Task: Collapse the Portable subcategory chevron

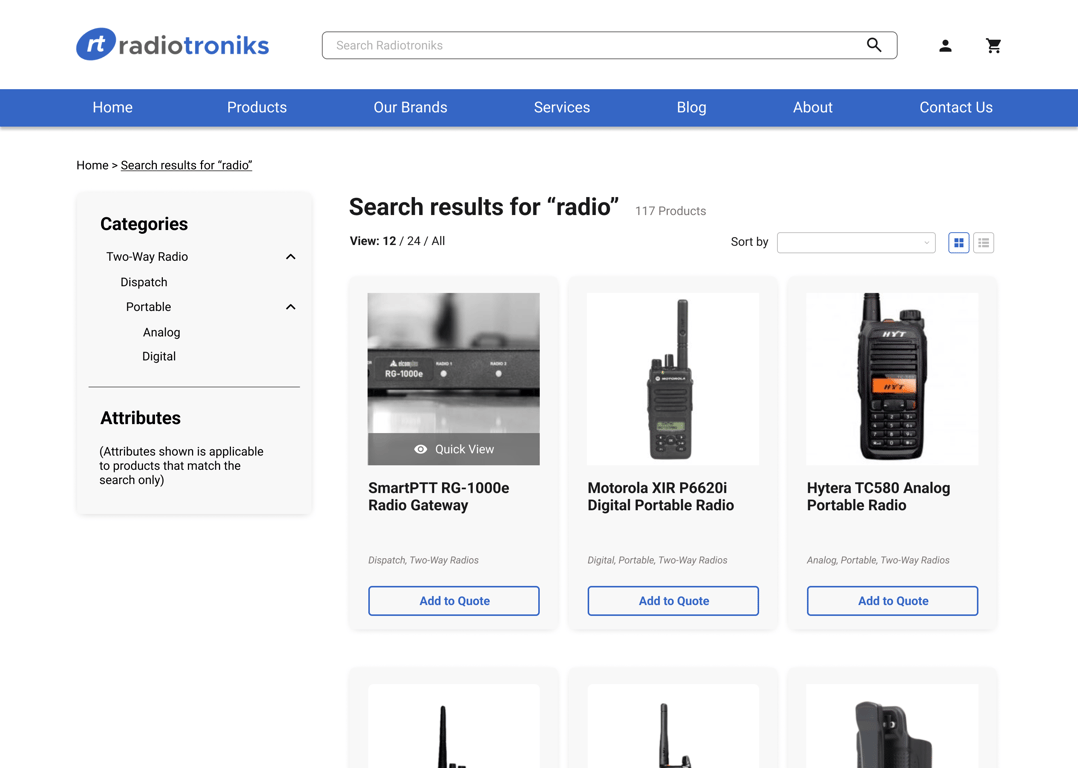Action: 291,307
